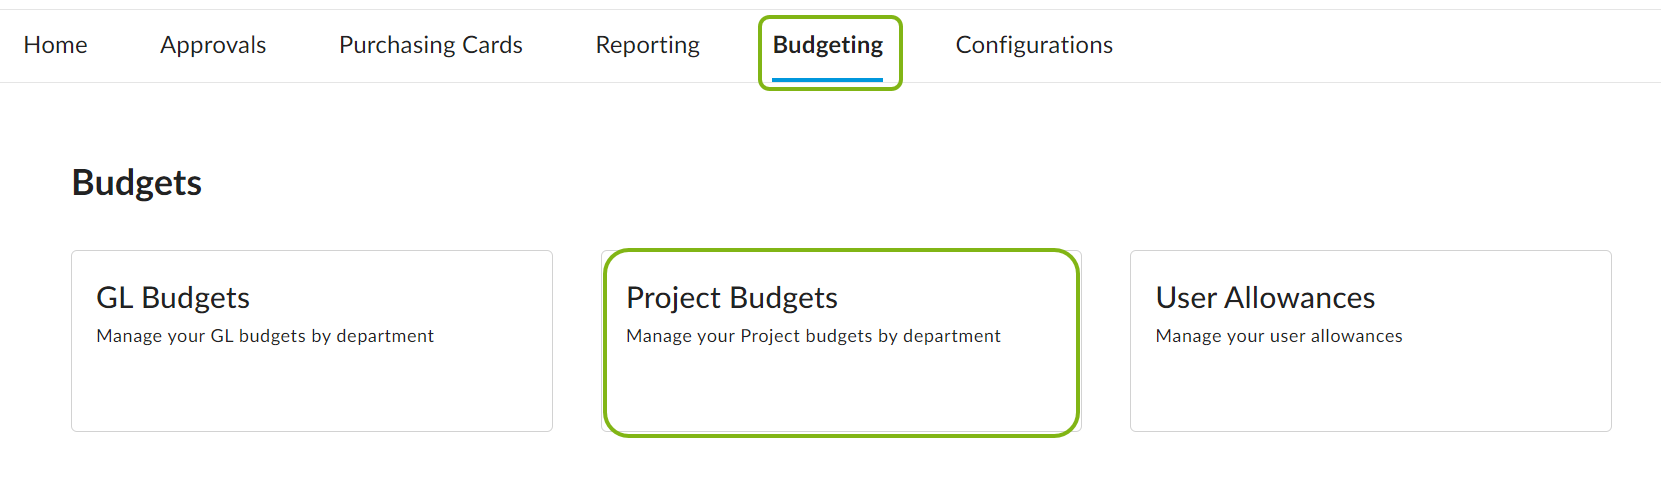The image size is (1661, 486).
Task: Click the Budgets page heading
Action: 137,183
